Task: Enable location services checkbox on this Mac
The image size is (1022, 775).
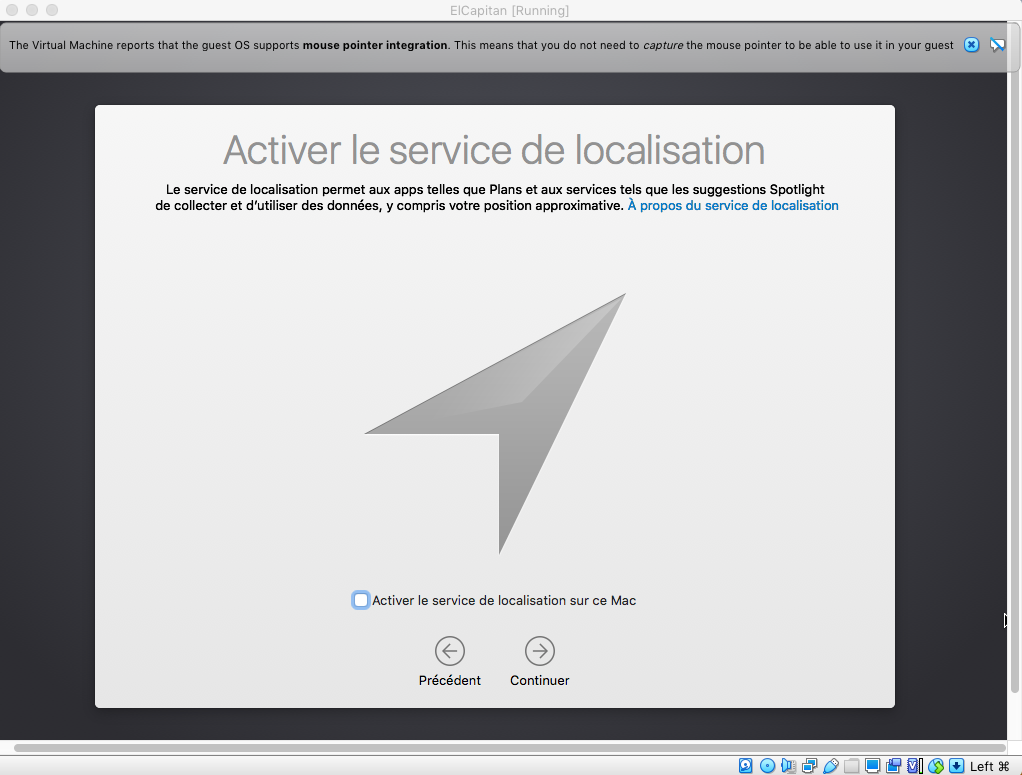Action: point(360,600)
